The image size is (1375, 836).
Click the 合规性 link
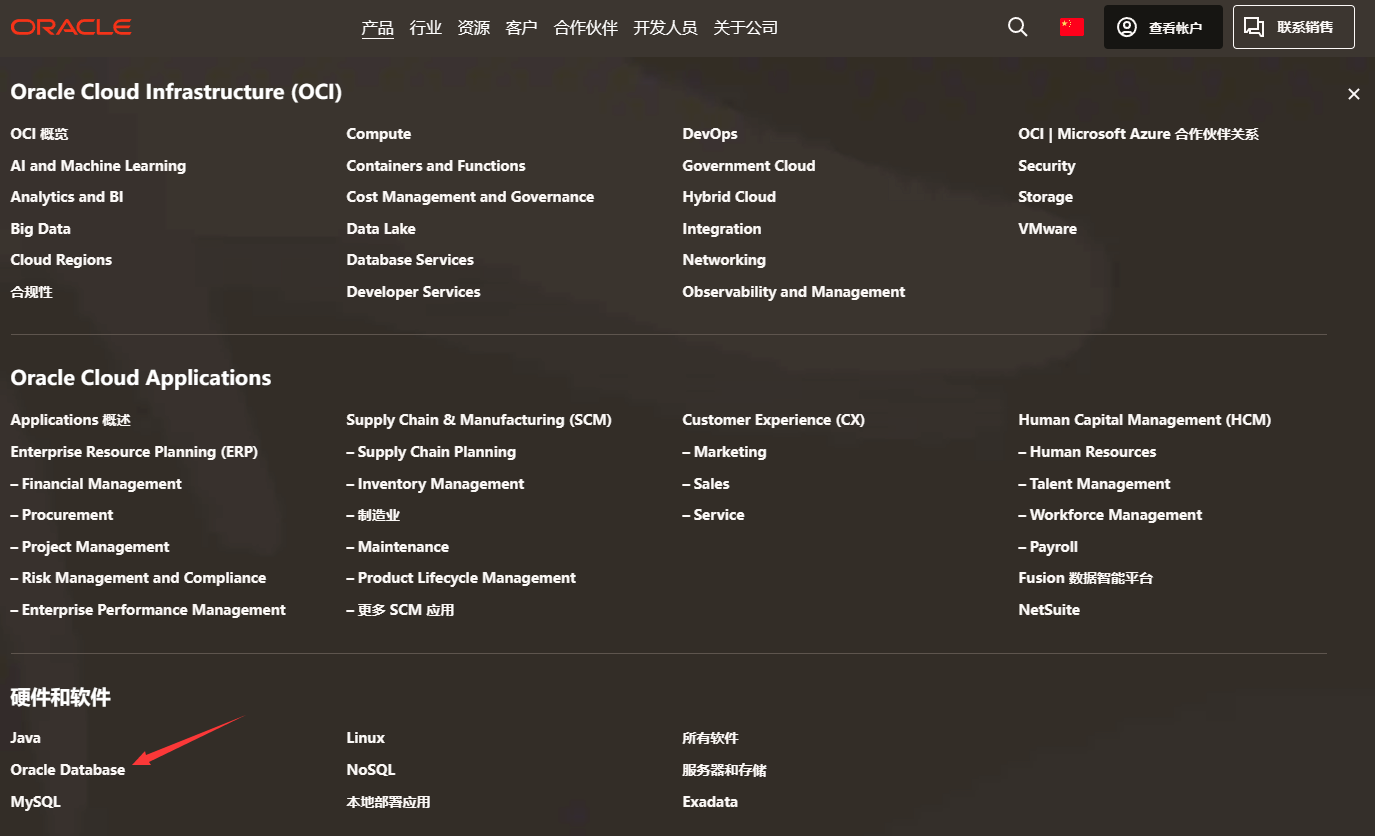pos(32,292)
